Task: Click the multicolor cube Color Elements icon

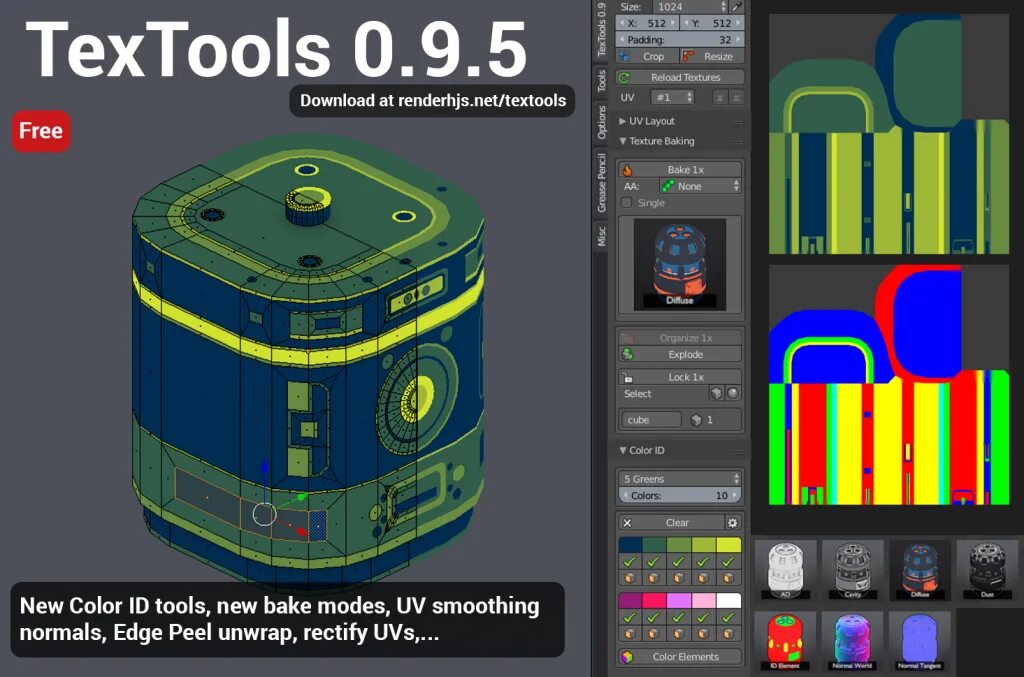Action: click(627, 657)
